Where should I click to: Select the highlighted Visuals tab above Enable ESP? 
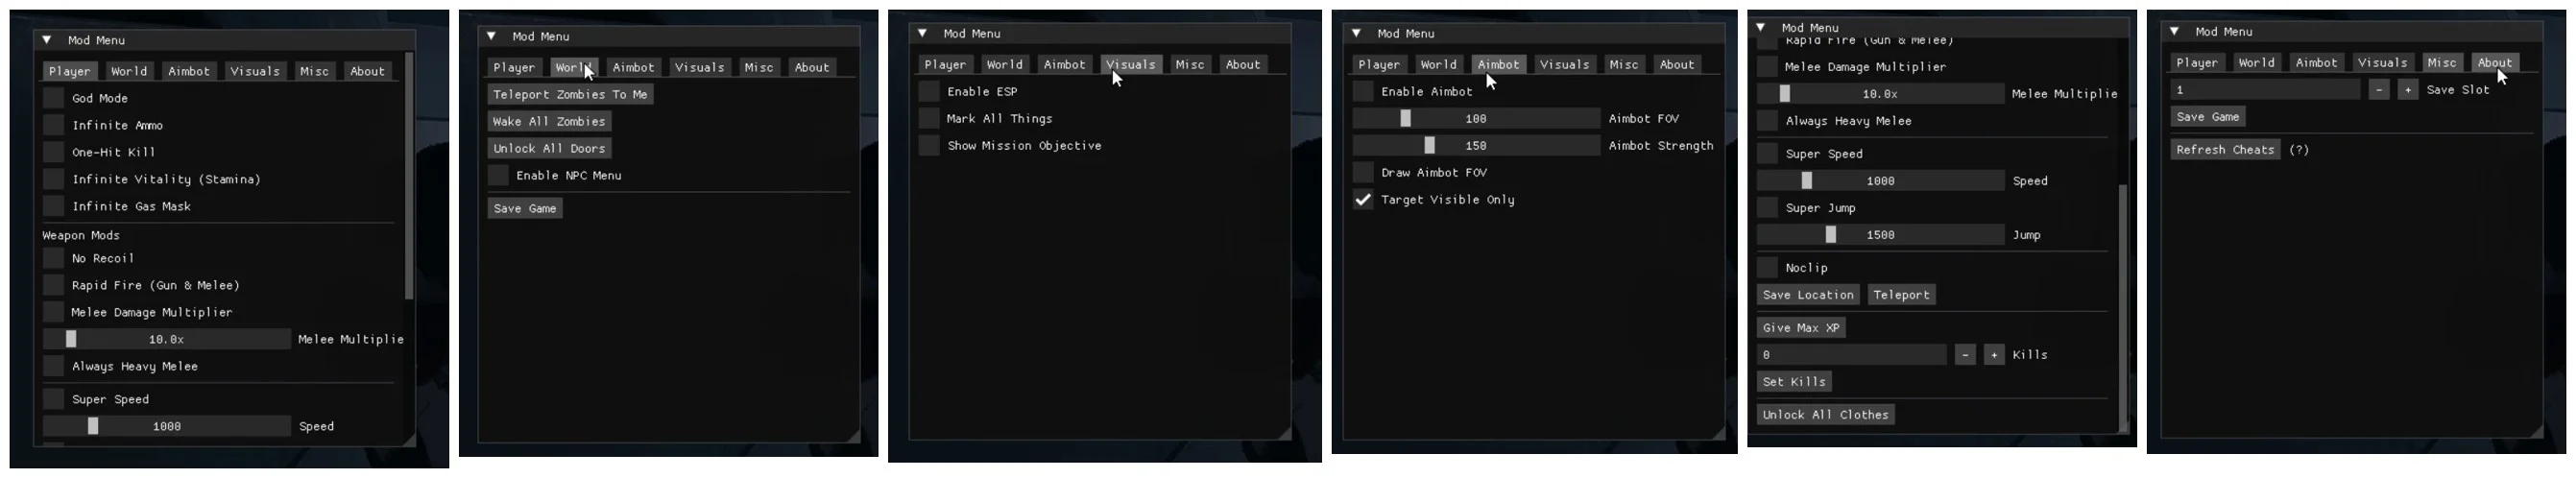1131,64
